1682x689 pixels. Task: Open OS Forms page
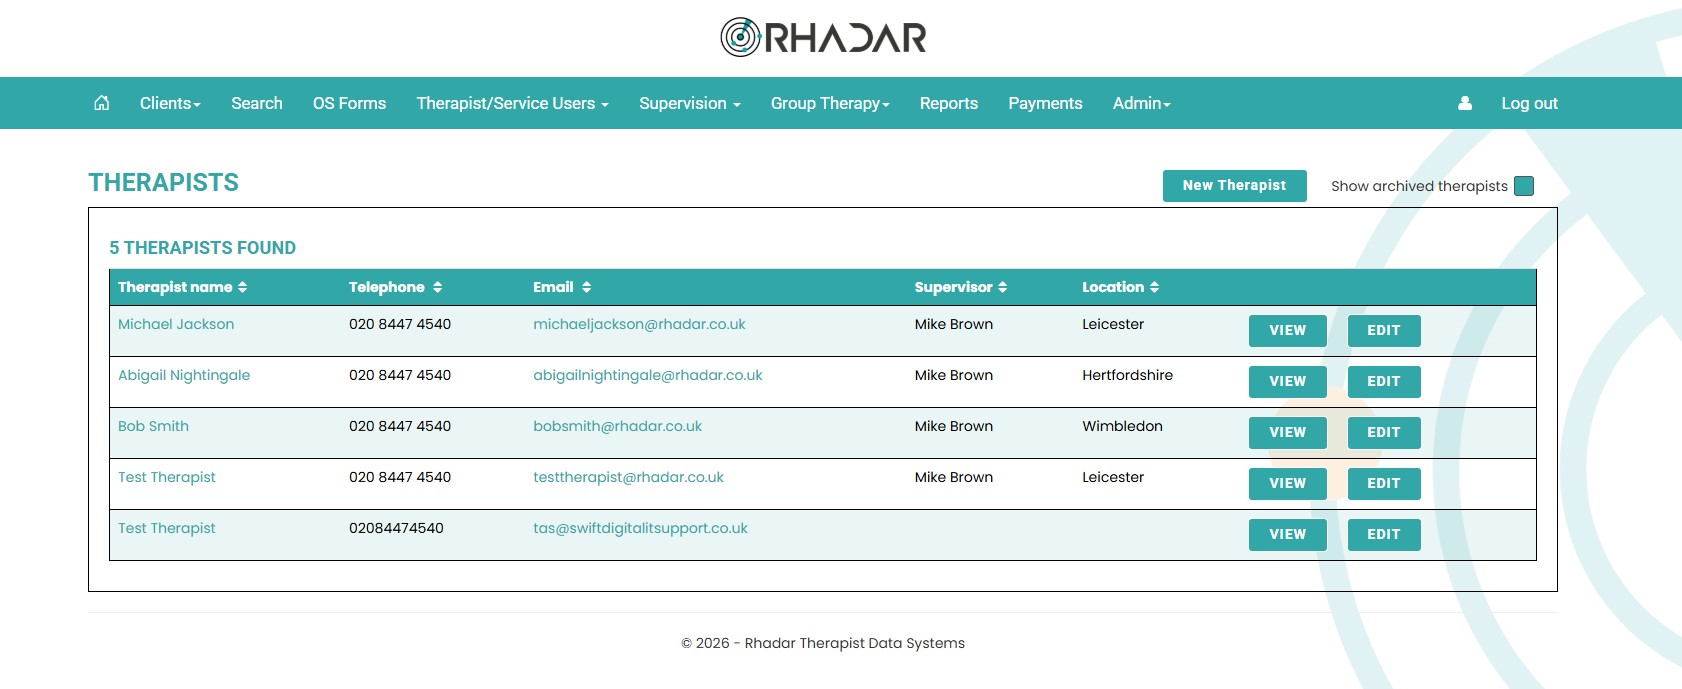tap(349, 103)
